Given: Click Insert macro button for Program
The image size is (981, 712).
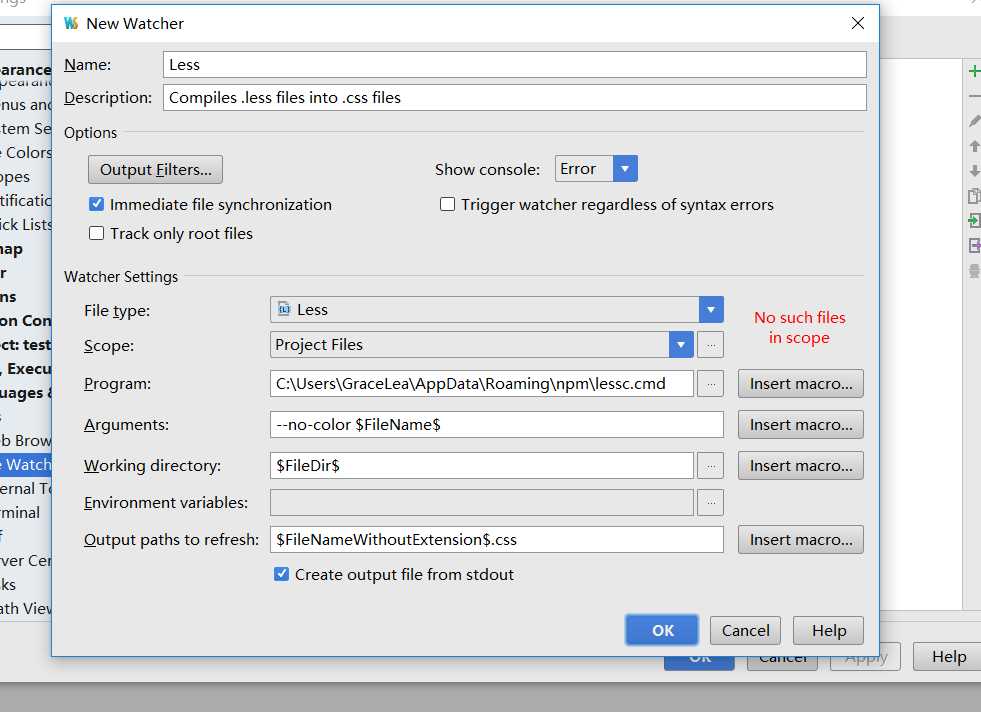Looking at the screenshot, I should (800, 384).
